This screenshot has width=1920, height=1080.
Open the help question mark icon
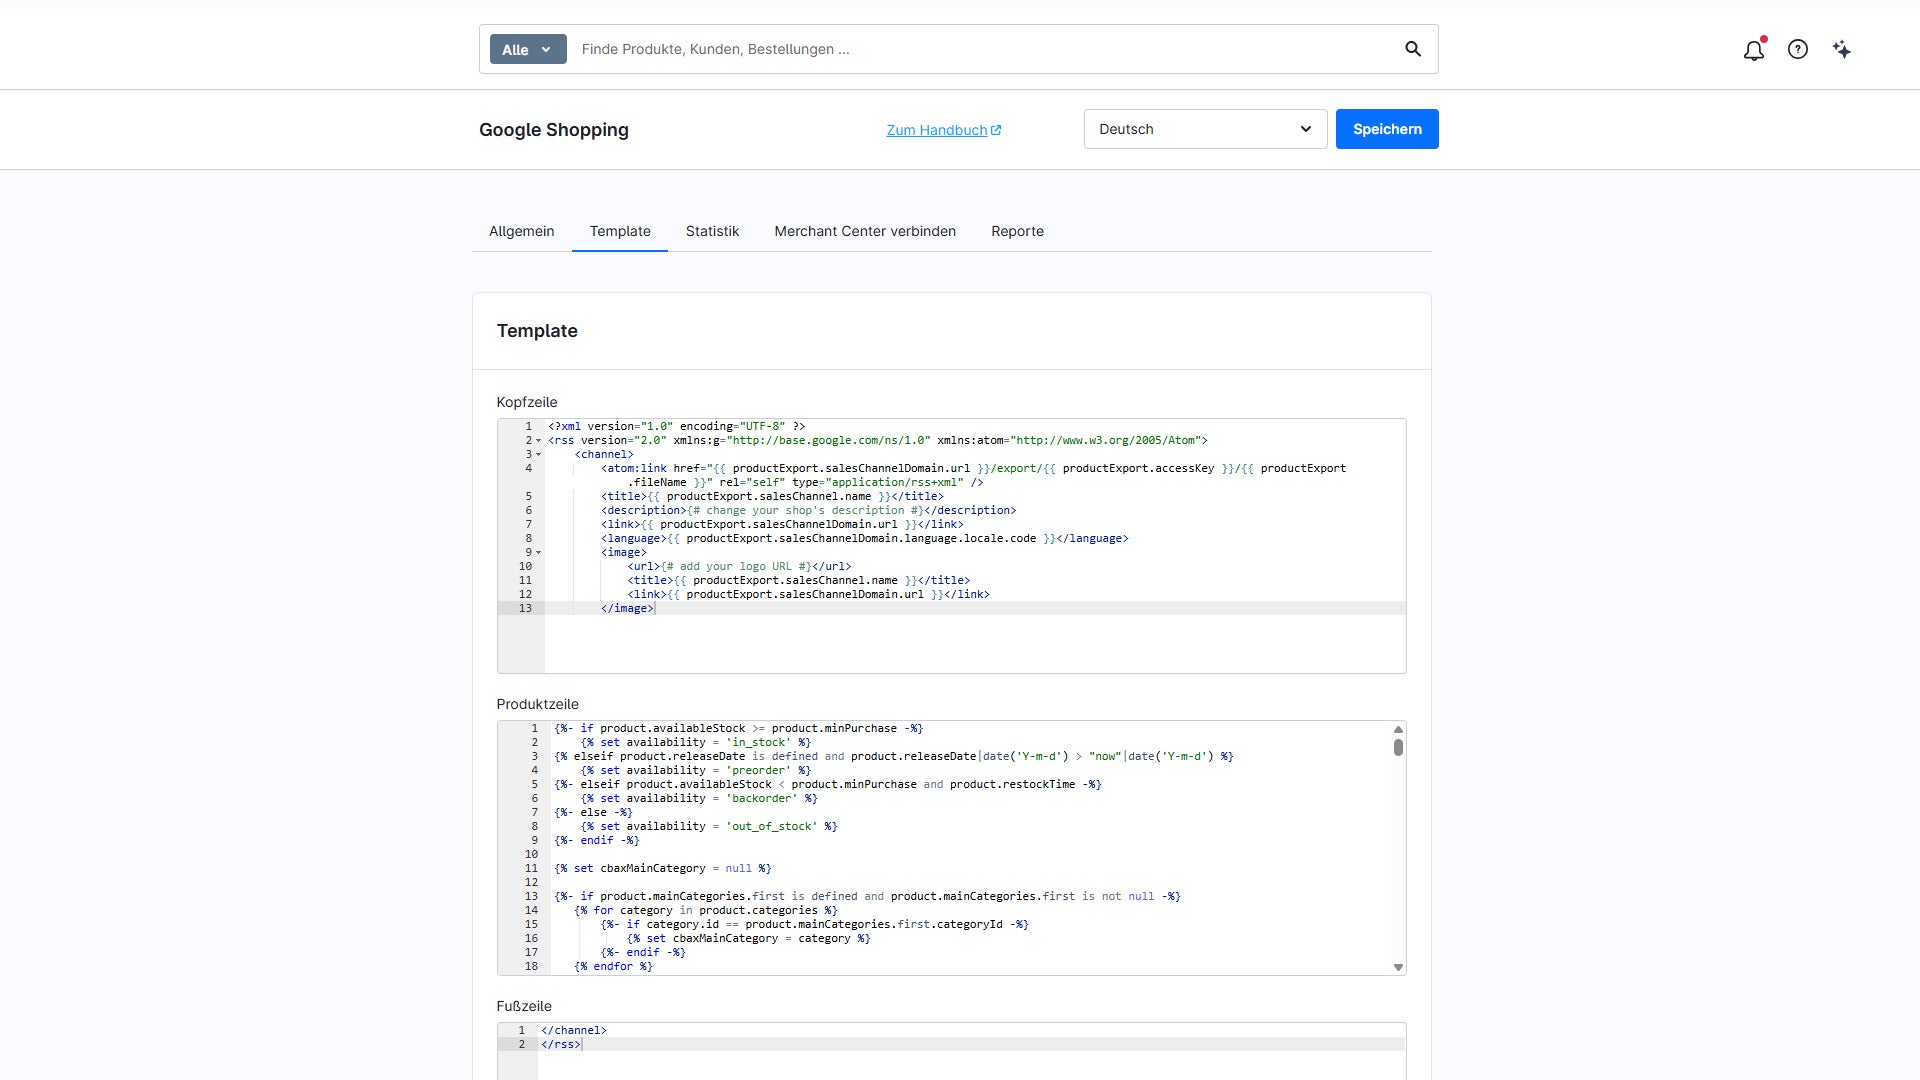point(1798,49)
